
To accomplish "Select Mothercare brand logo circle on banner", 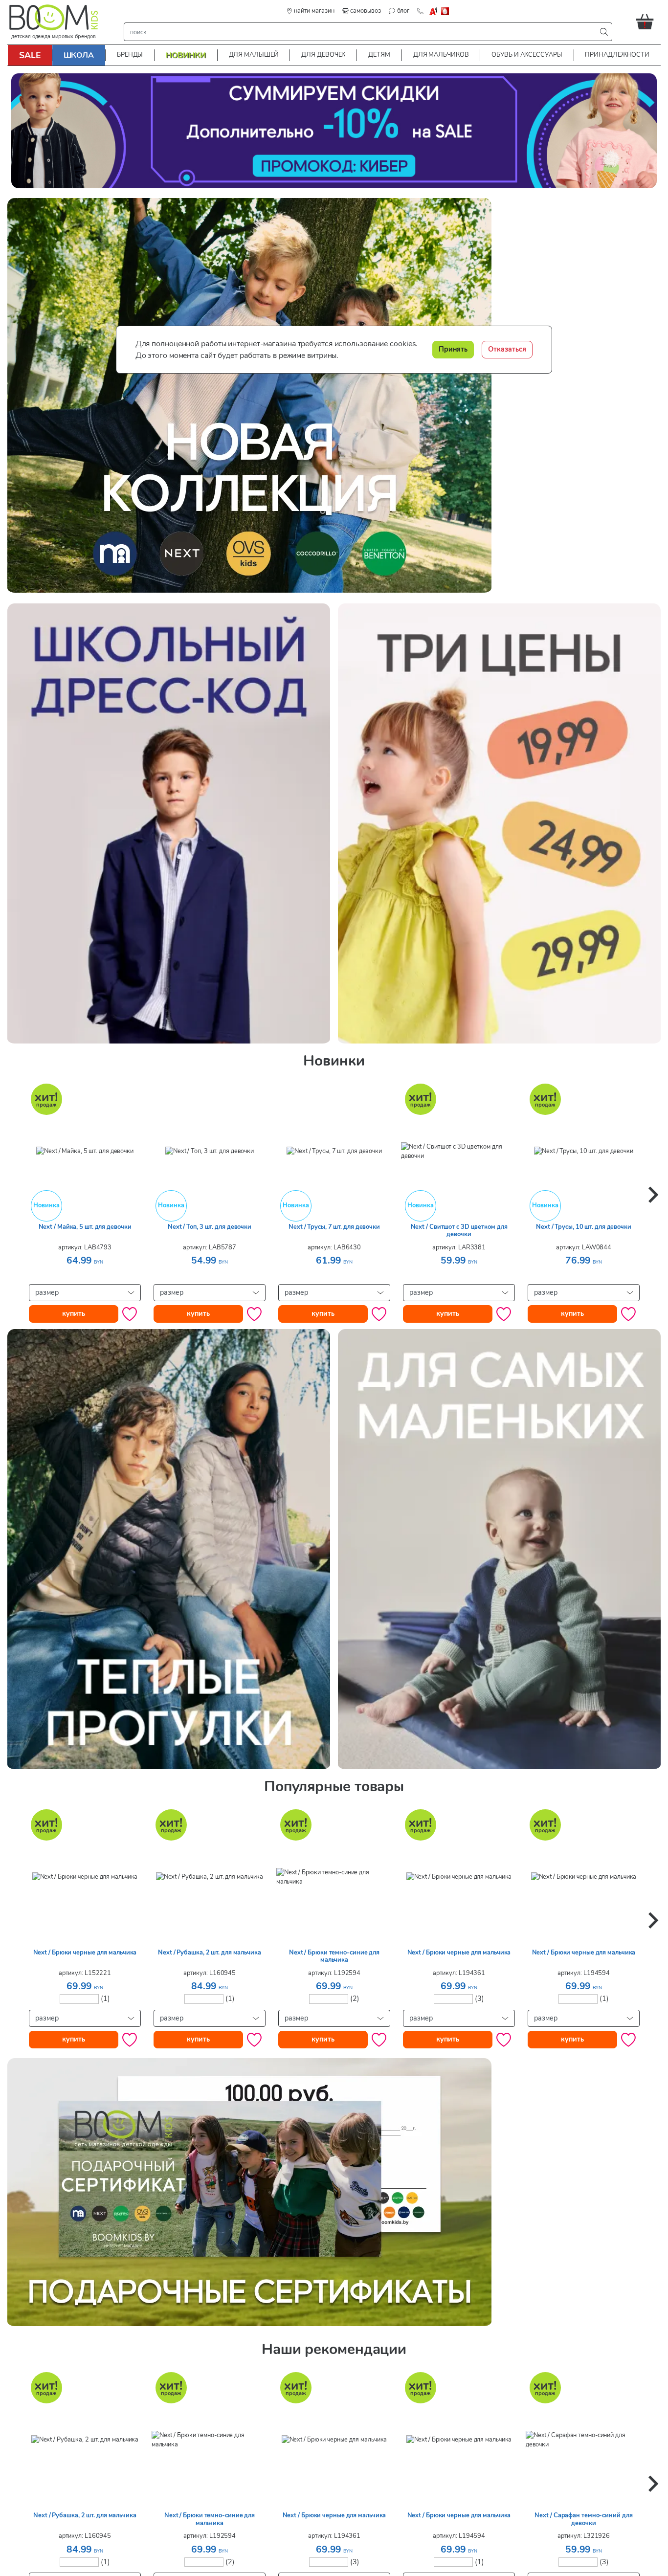I will coord(115,553).
